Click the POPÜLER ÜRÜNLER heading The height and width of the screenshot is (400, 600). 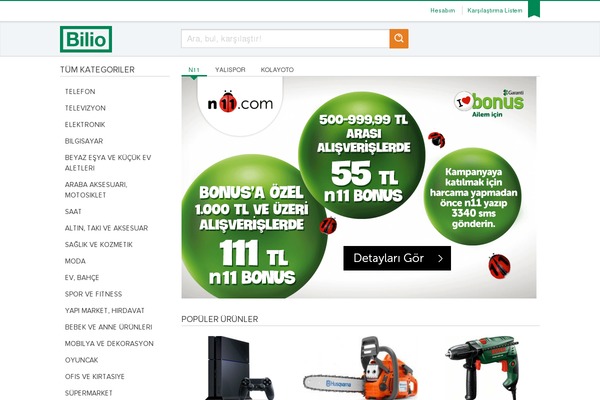pos(220,319)
